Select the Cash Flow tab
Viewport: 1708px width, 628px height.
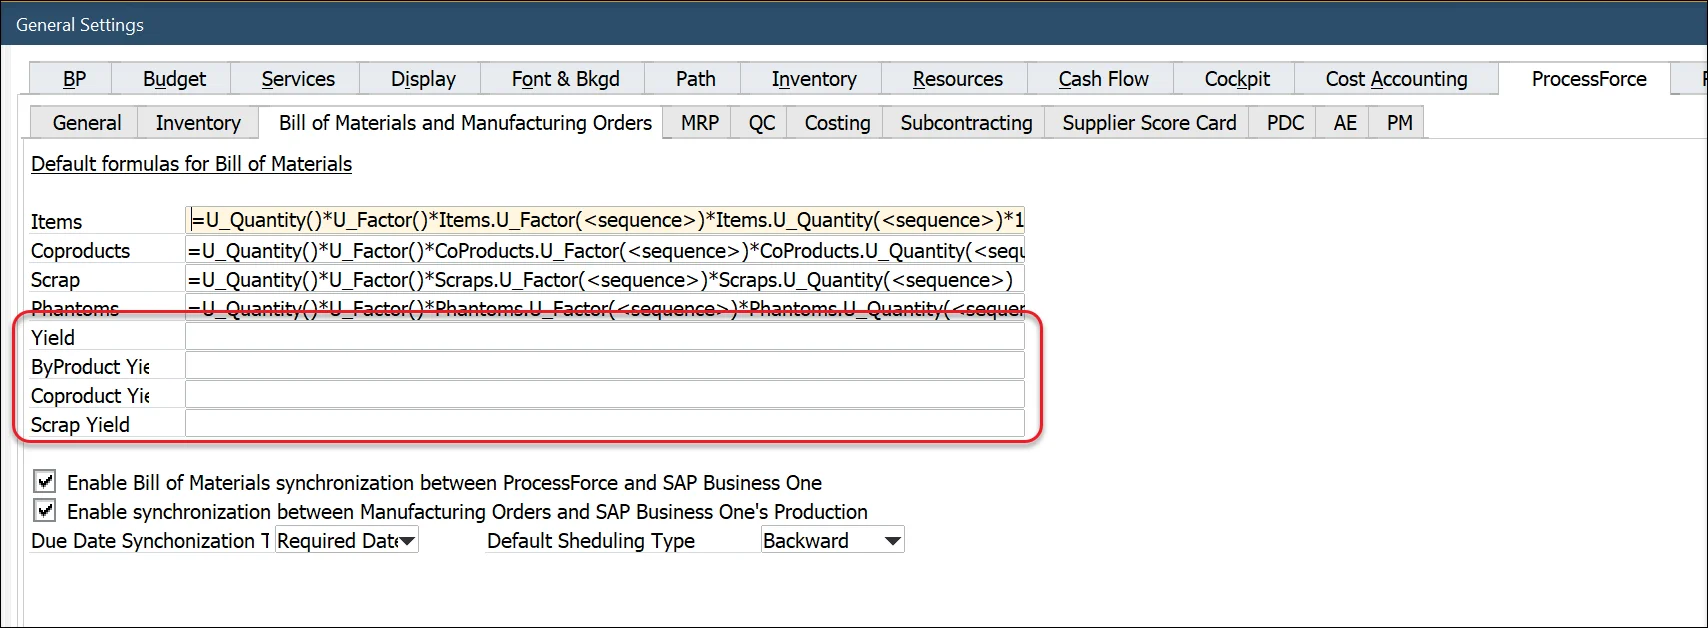point(1103,79)
